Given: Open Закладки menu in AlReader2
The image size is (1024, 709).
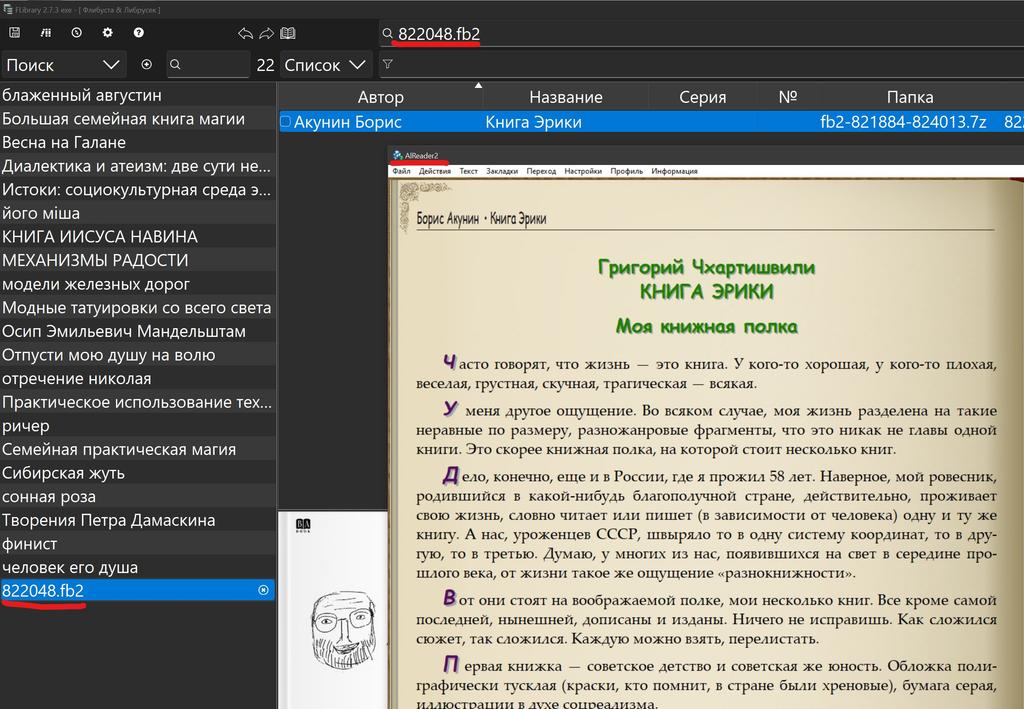Looking at the screenshot, I should (502, 171).
